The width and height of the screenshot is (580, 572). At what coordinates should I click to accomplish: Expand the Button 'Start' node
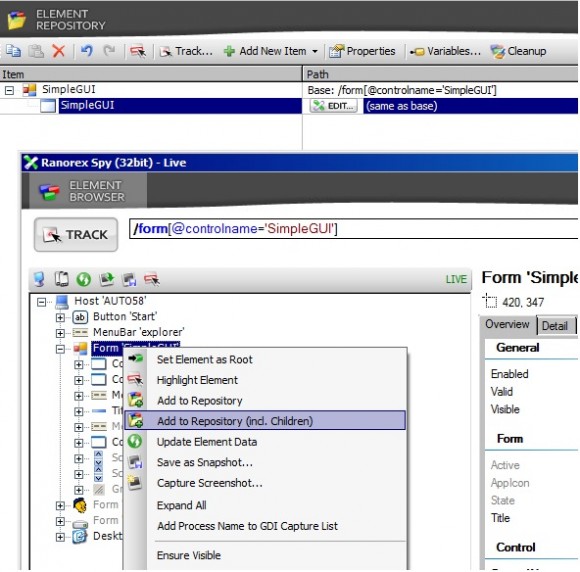point(60,317)
